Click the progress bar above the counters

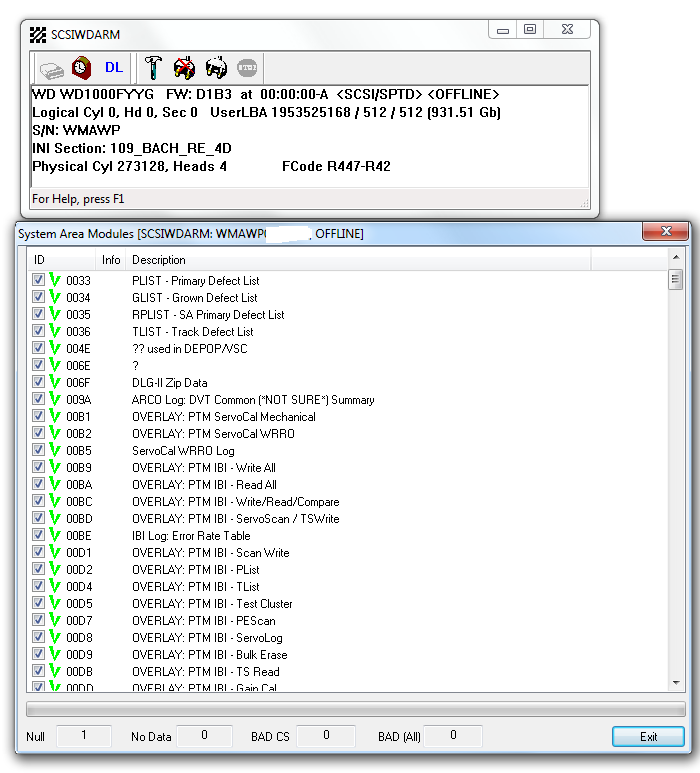355,709
